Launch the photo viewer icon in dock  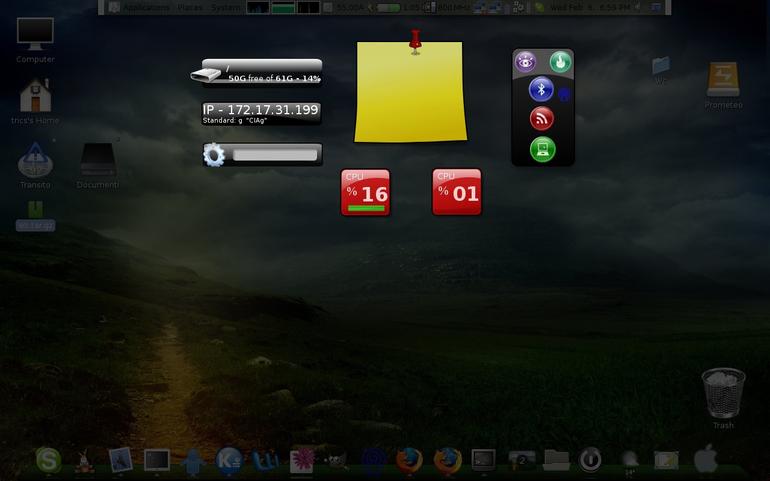tap(120, 460)
